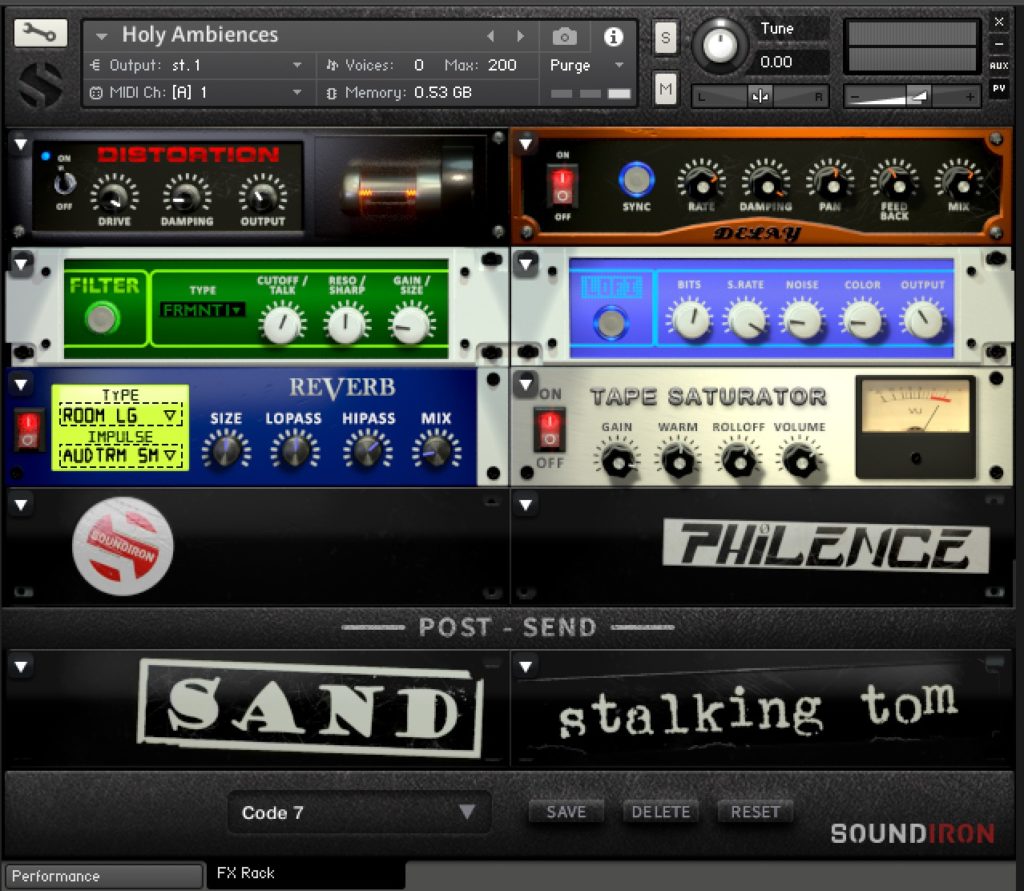Click the LoFi OUTPUT knob
The image size is (1024, 891).
pyautogui.click(x=923, y=319)
